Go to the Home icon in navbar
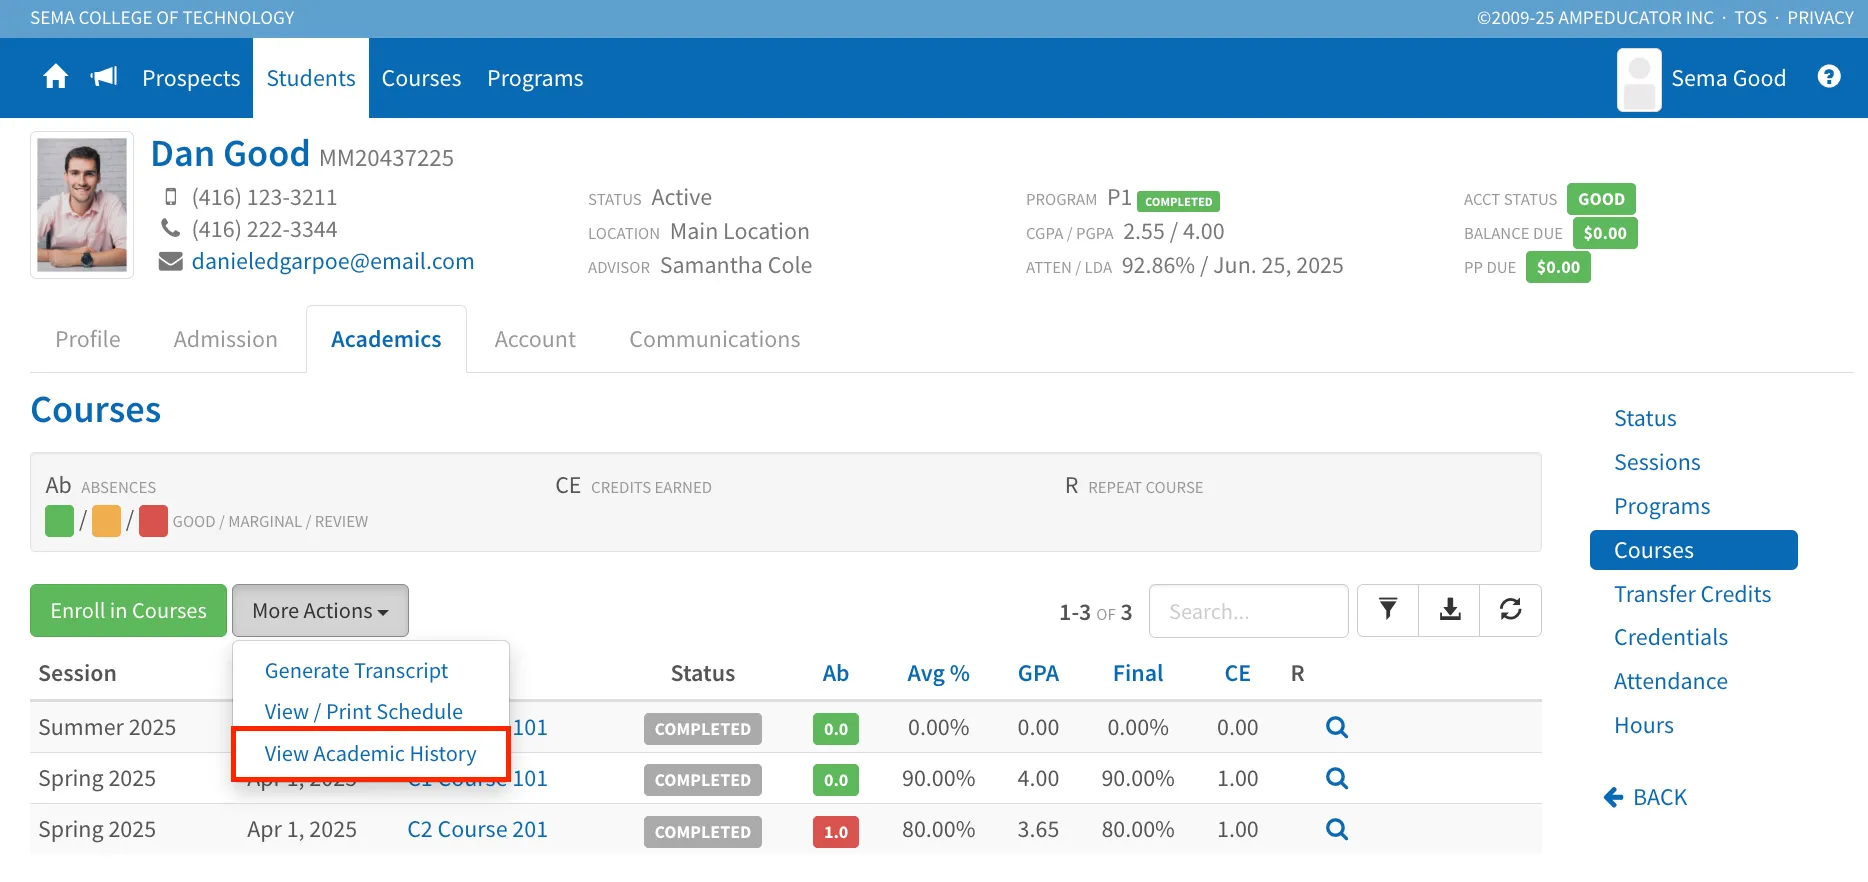1868x882 pixels. click(x=56, y=77)
